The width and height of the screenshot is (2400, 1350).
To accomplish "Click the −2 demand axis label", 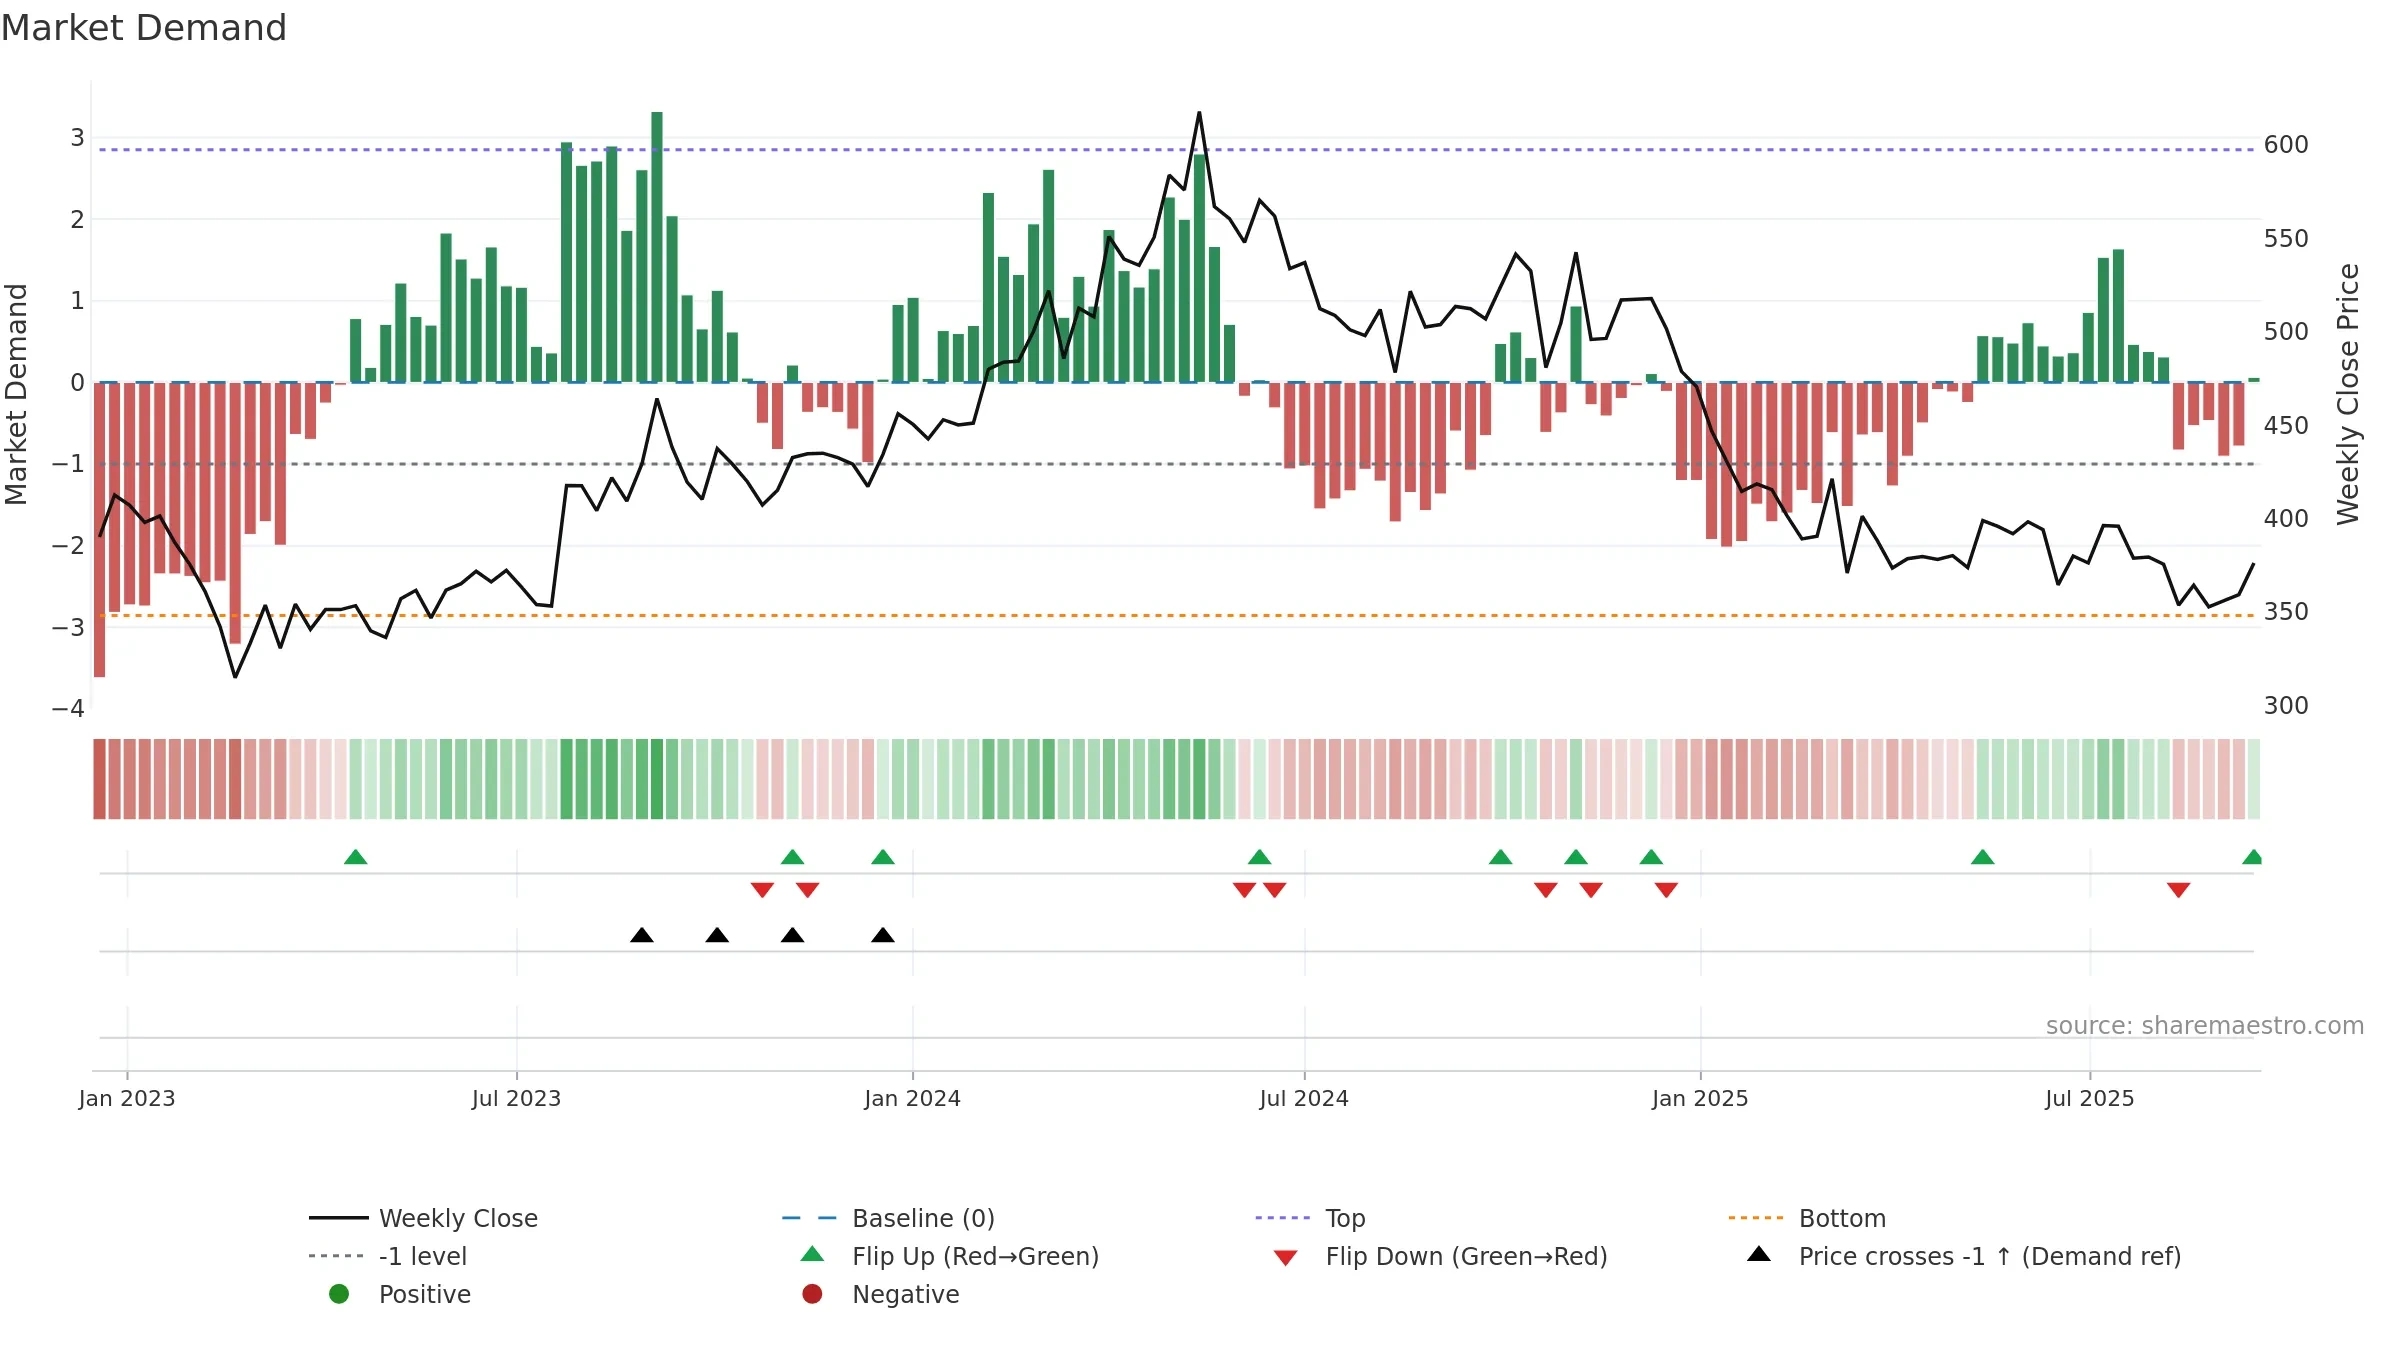I will [68, 546].
